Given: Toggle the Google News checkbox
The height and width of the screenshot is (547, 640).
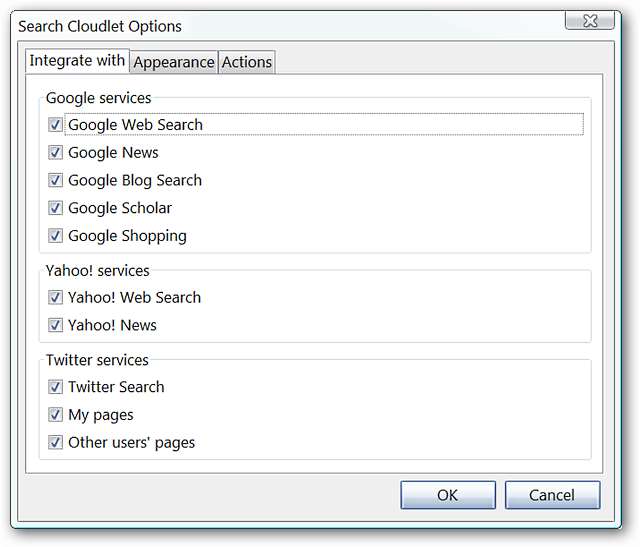Looking at the screenshot, I should point(55,153).
